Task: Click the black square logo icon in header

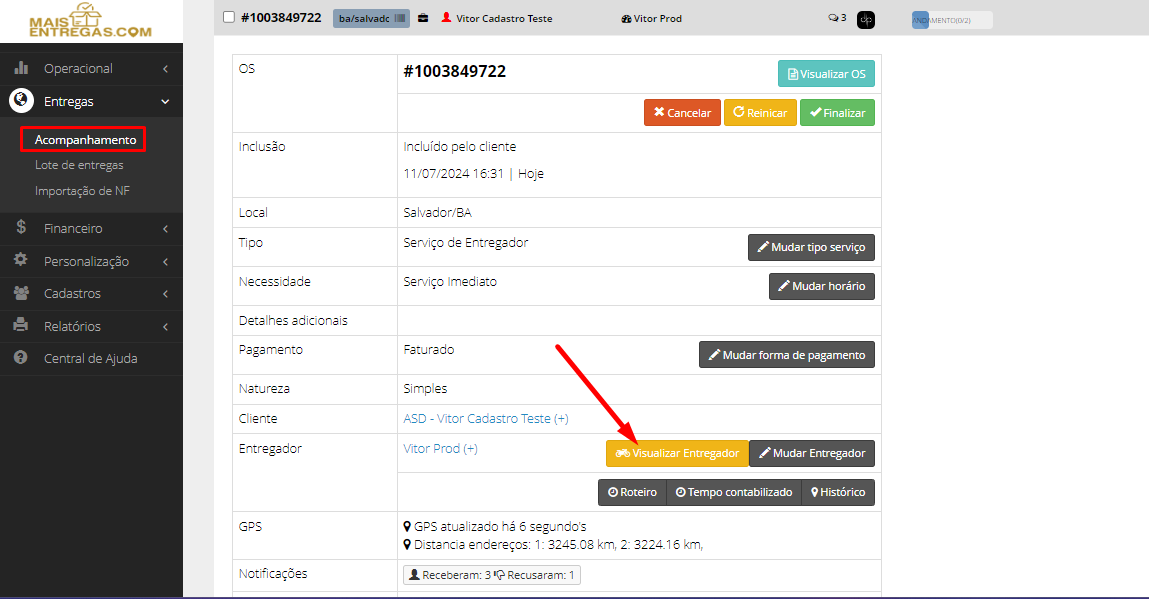Action: (x=865, y=20)
